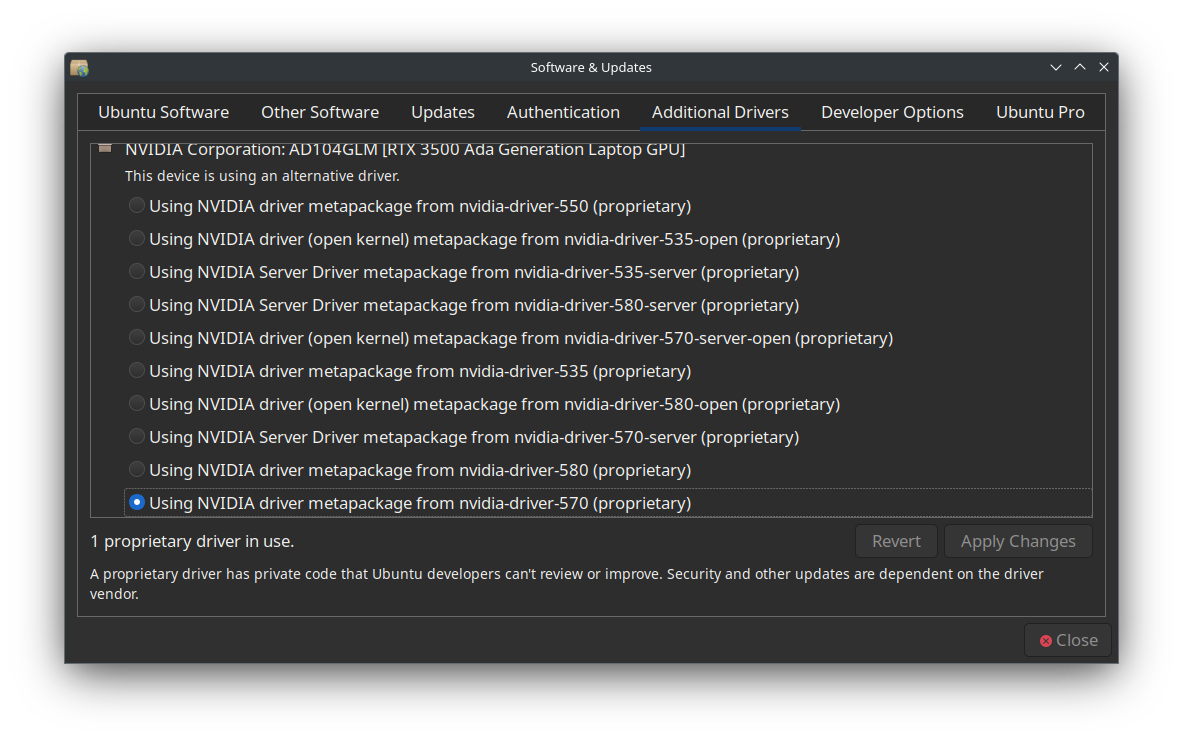Click the Apply Changes button

pyautogui.click(x=1018, y=541)
